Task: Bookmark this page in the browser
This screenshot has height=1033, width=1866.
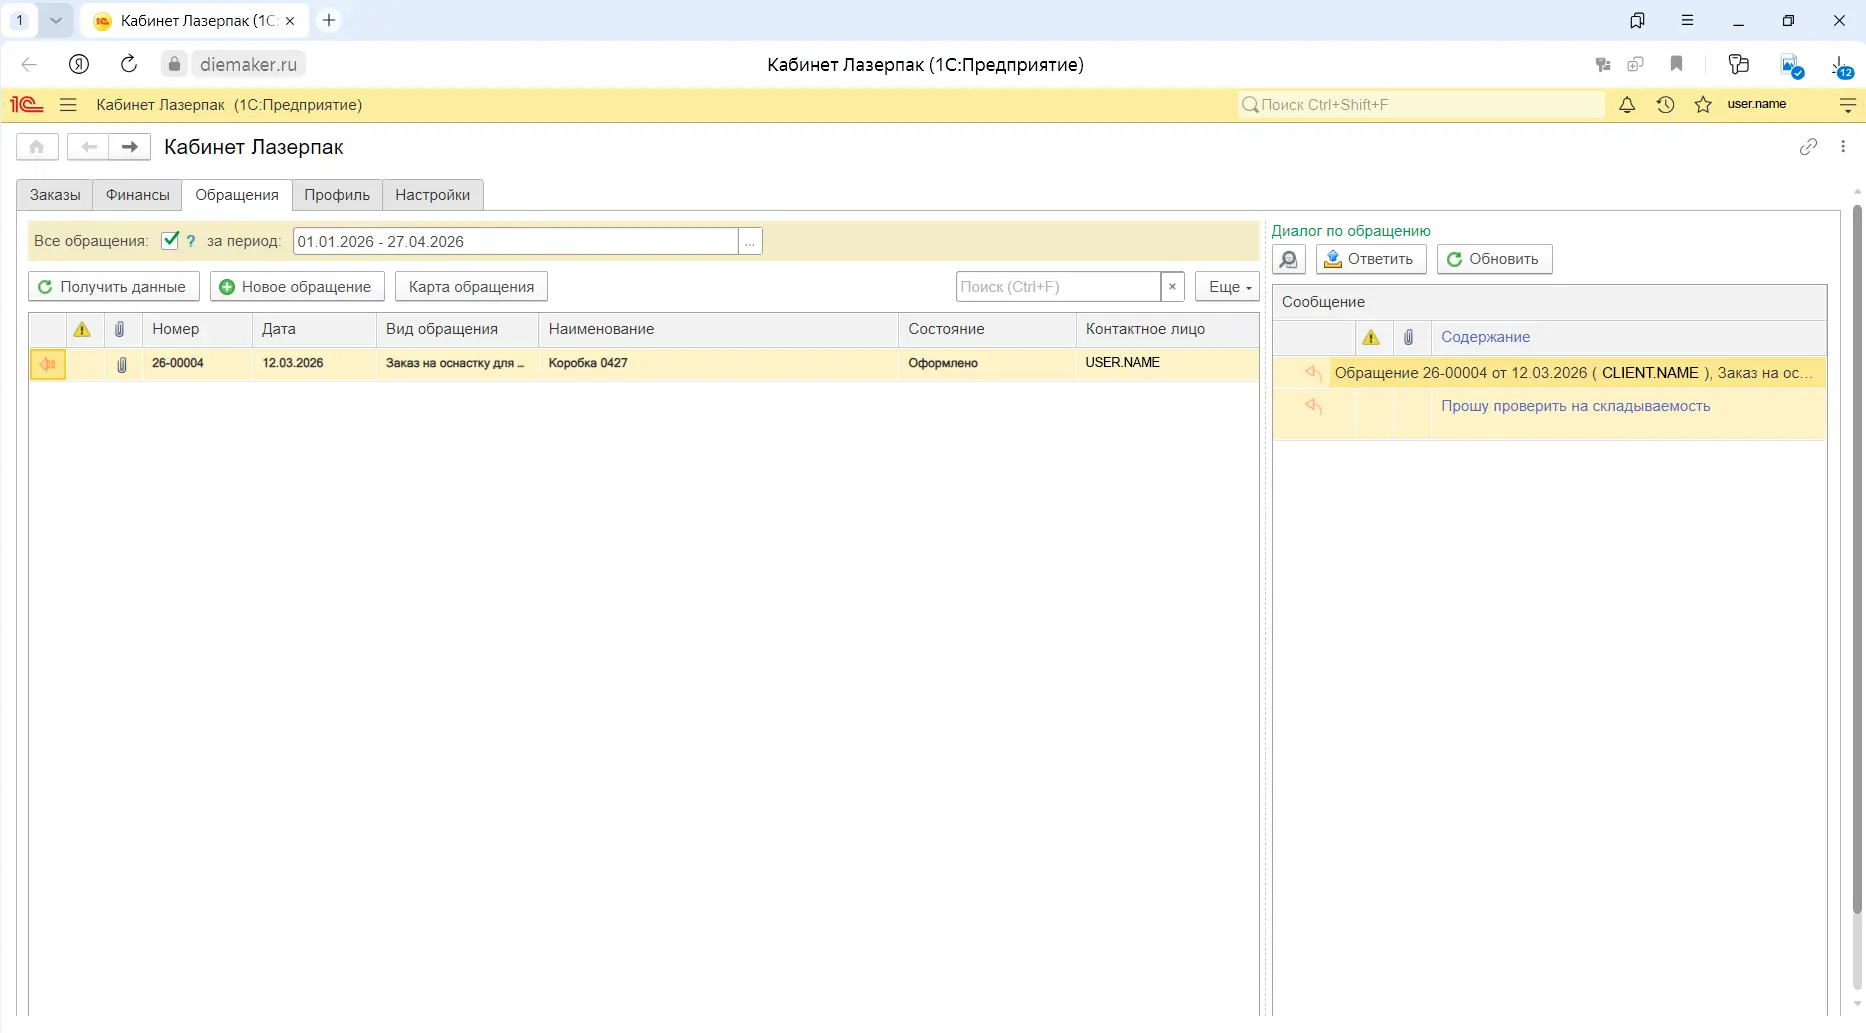Action: [1677, 64]
